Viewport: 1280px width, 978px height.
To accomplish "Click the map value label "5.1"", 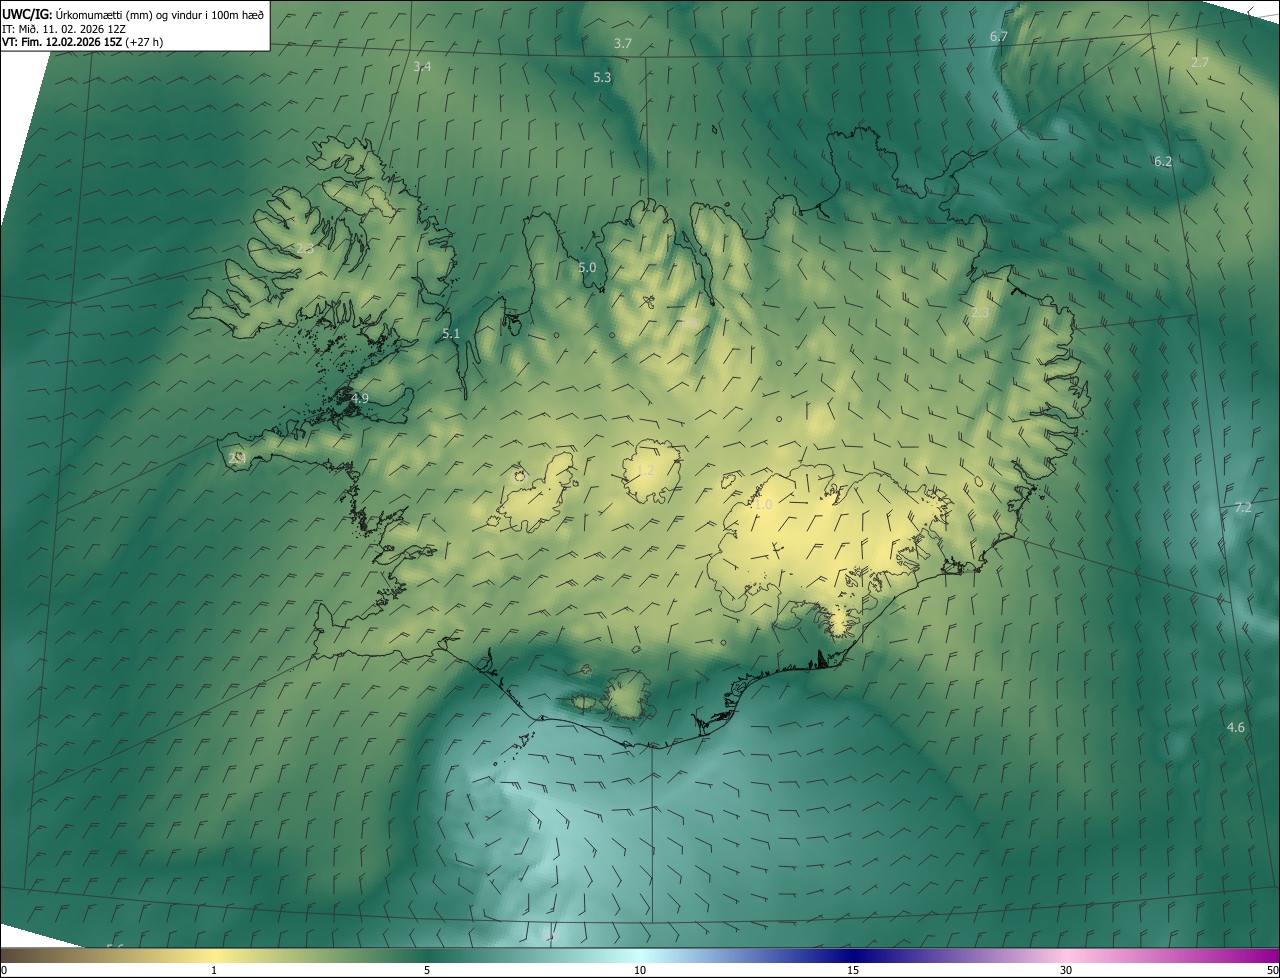I will [451, 333].
